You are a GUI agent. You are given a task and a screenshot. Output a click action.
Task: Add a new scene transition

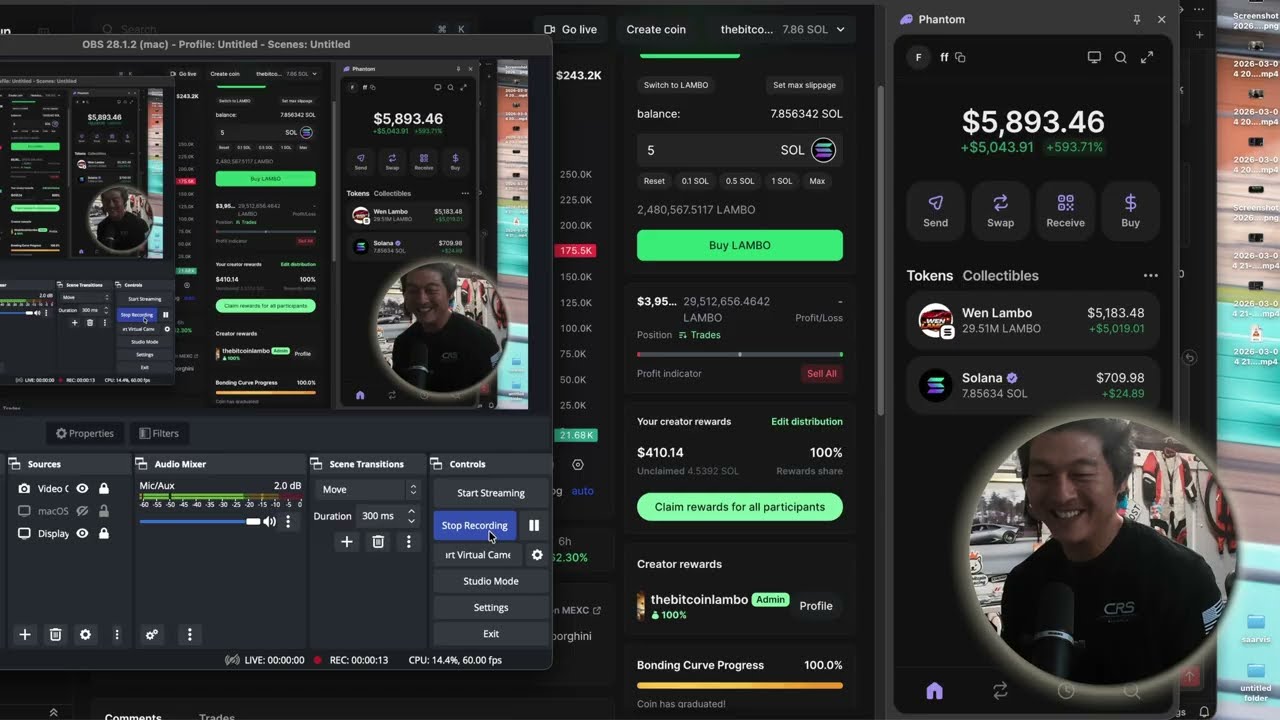pos(347,542)
